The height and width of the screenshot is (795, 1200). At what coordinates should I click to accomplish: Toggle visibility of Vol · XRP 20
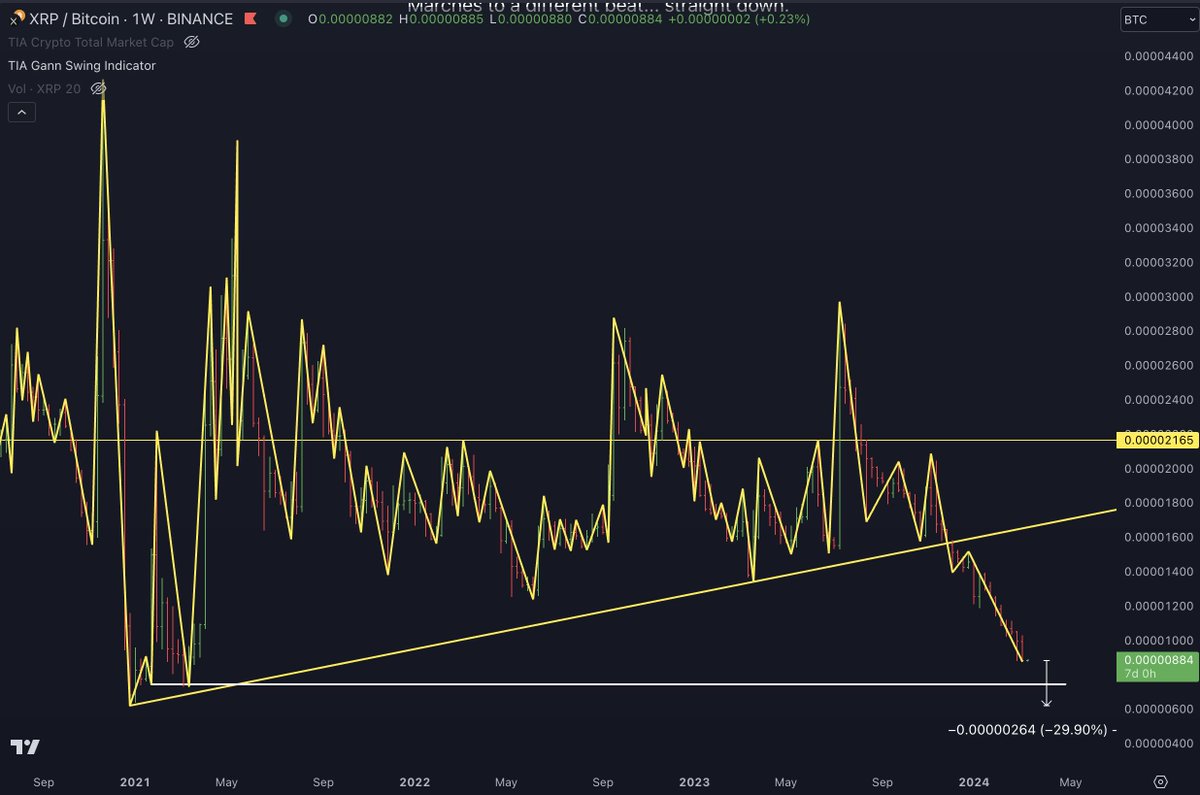[x=97, y=88]
